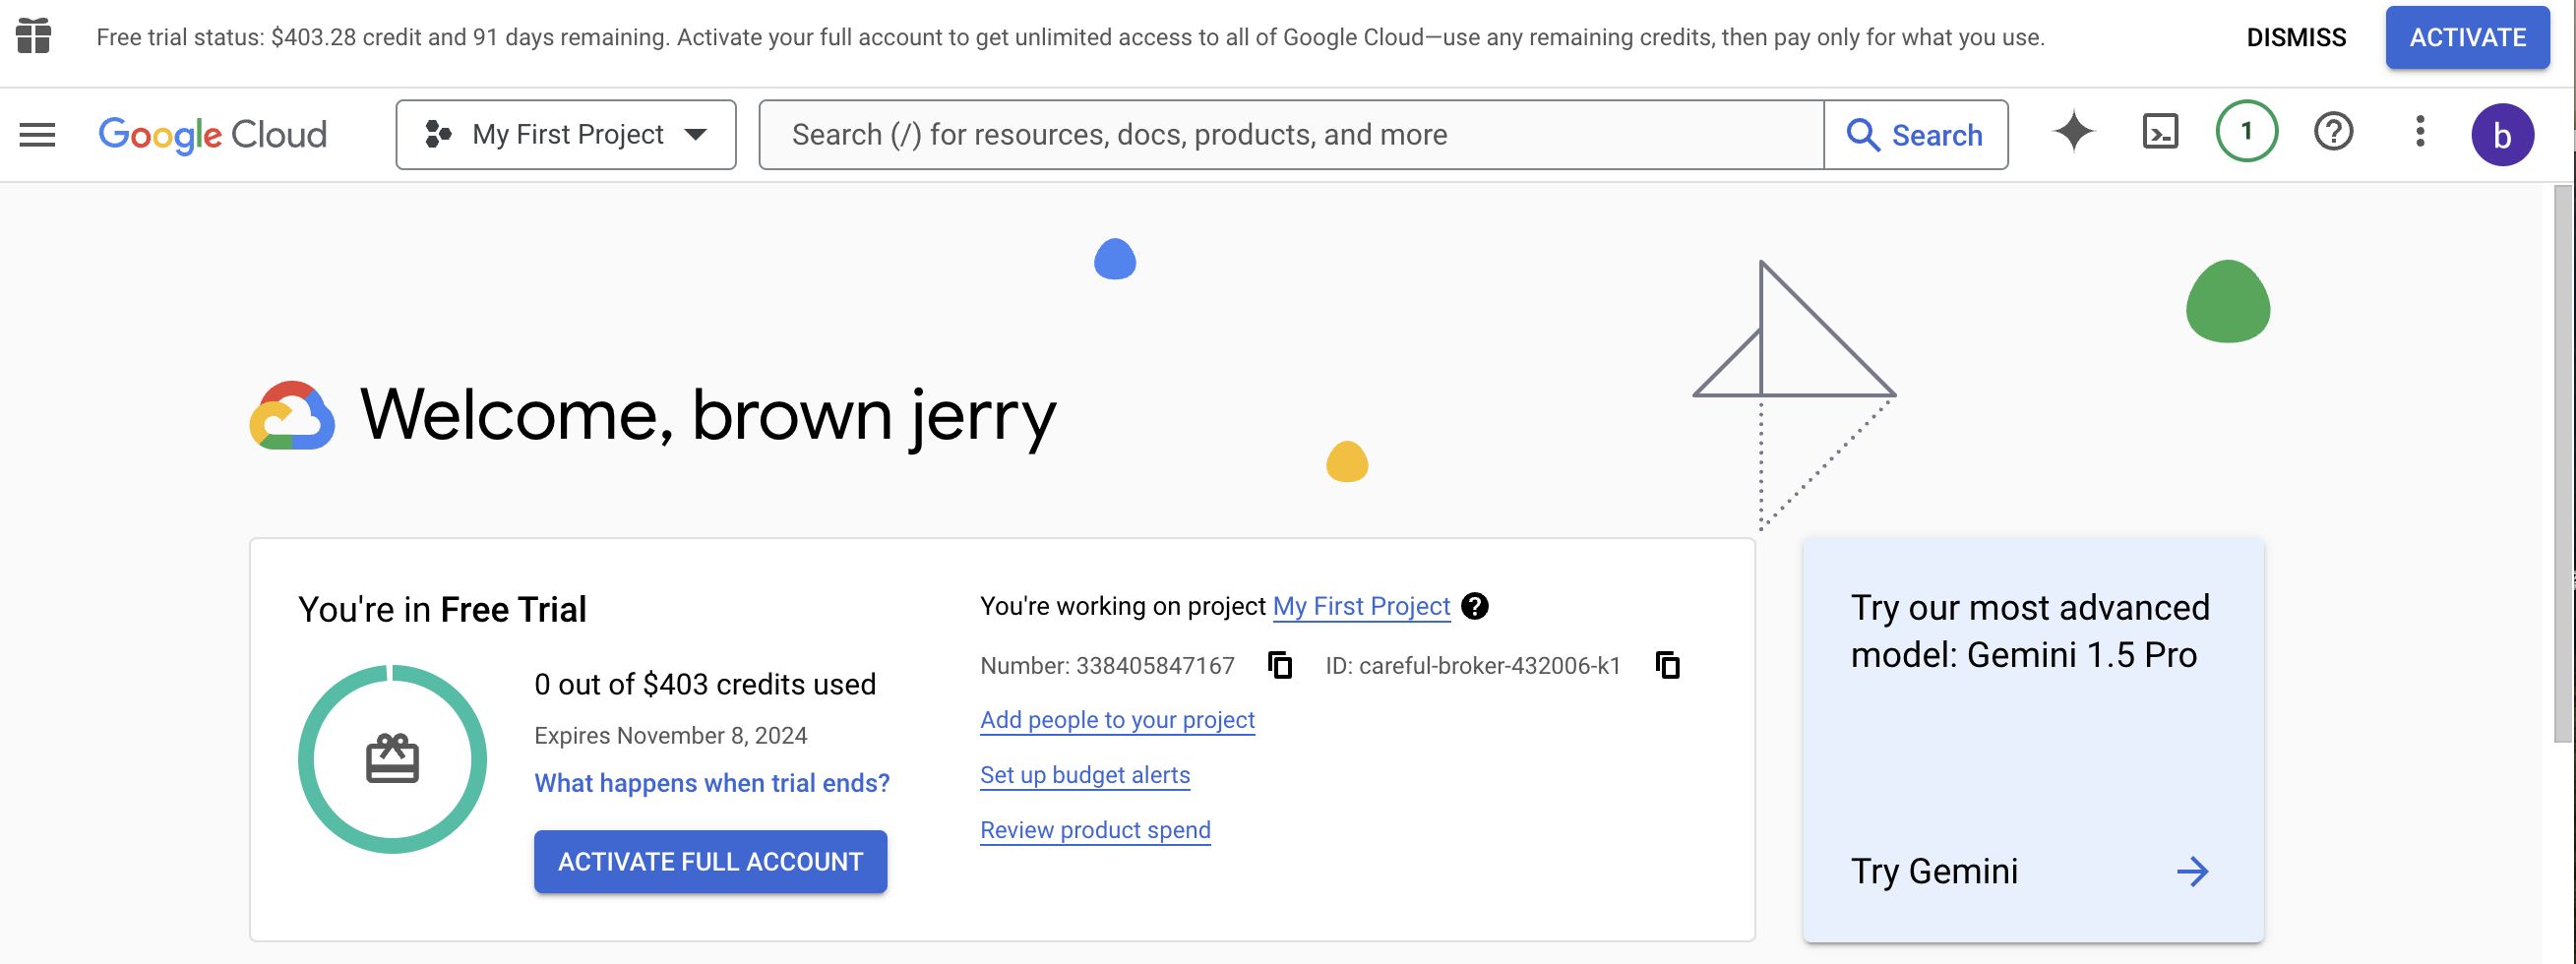Click the gift card icon in credits ring
This screenshot has height=964, width=2576.
click(392, 759)
